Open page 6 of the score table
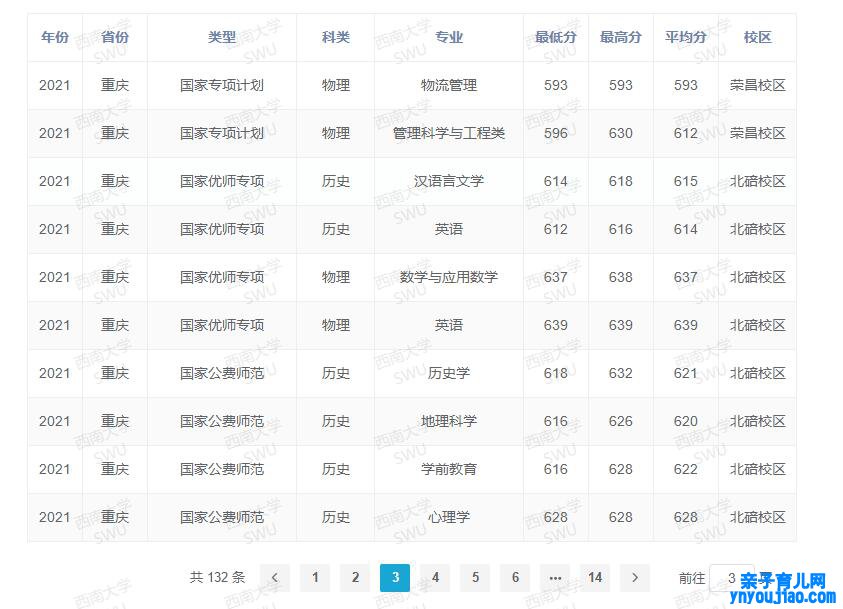Viewport: 843px width, 609px height. point(515,578)
